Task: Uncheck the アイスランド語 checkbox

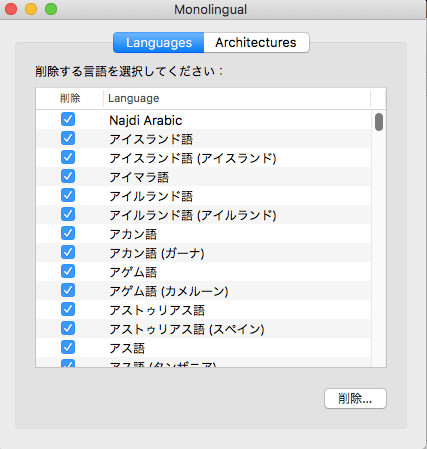Action: click(x=68, y=138)
